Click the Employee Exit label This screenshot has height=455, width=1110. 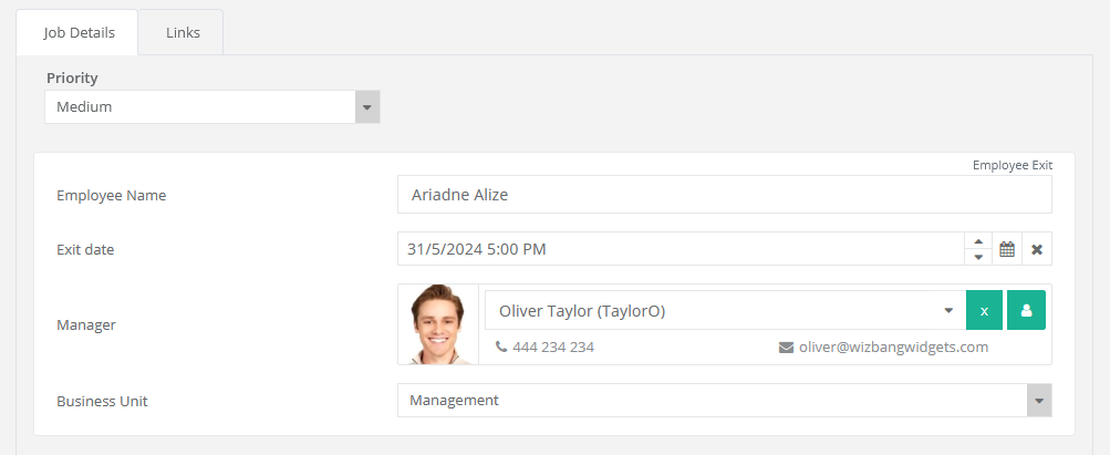(x=1012, y=166)
